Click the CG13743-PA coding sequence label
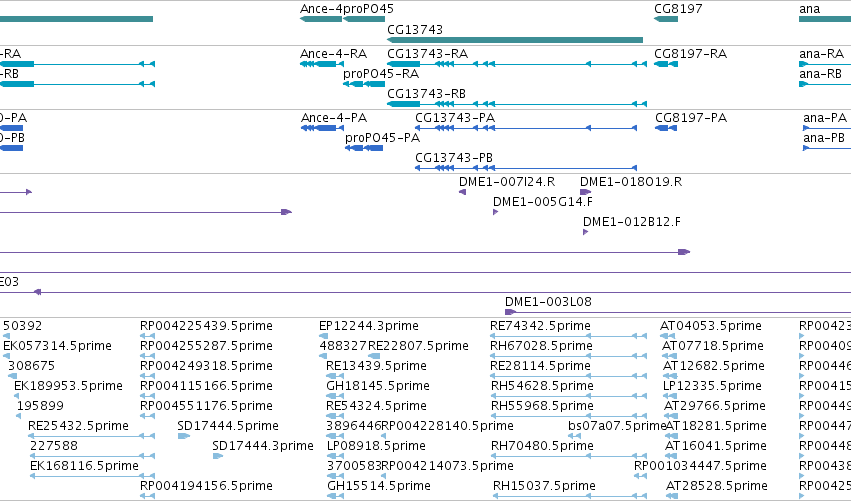 point(455,118)
